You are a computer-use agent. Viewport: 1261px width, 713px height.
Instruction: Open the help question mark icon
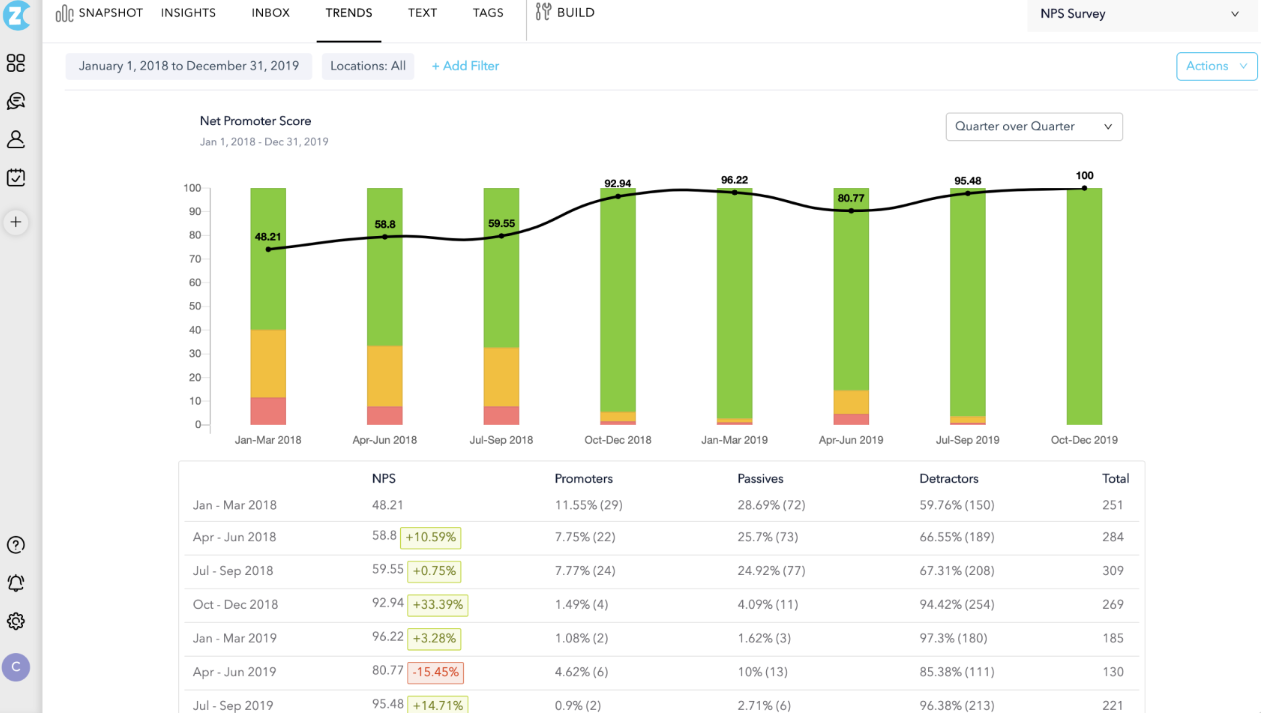(16, 545)
